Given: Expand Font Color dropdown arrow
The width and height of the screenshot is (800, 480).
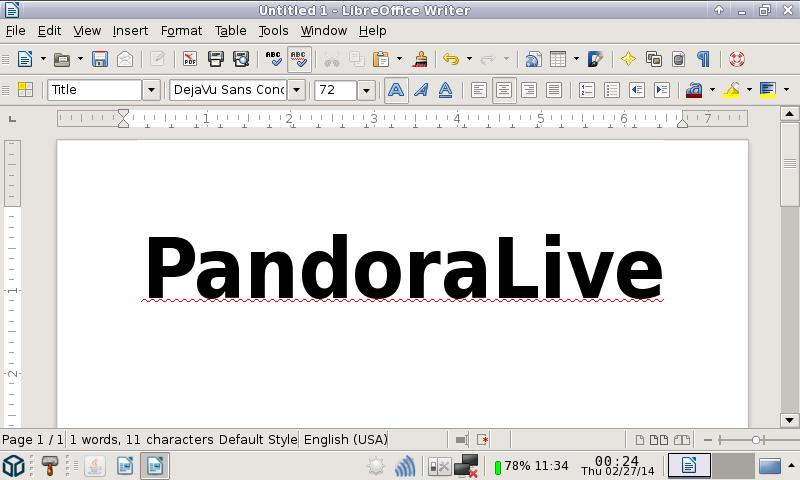Looking at the screenshot, I should tap(712, 90).
